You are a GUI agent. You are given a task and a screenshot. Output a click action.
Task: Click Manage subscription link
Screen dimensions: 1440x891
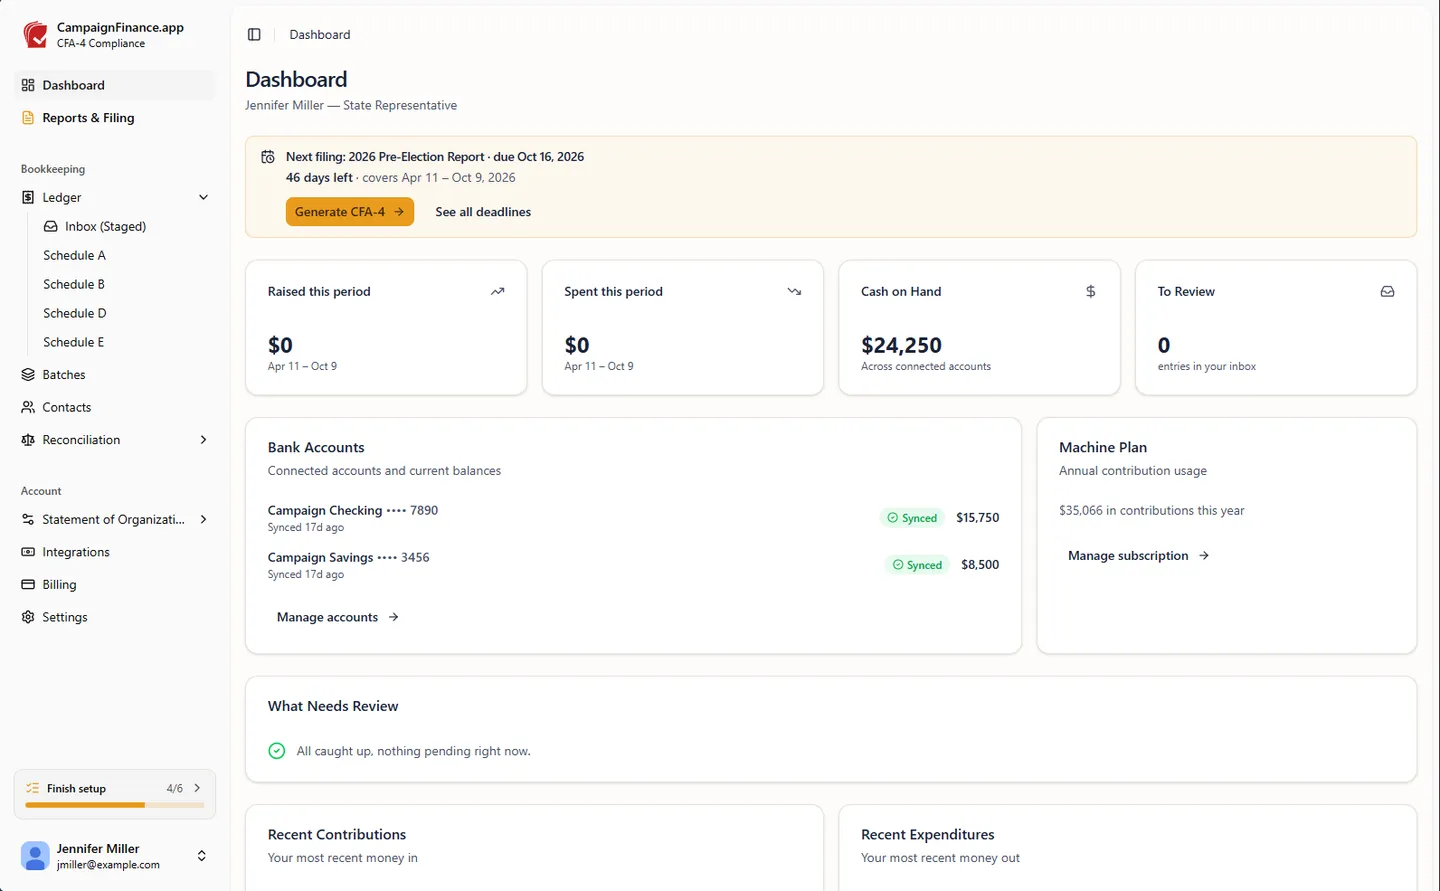coord(1138,556)
